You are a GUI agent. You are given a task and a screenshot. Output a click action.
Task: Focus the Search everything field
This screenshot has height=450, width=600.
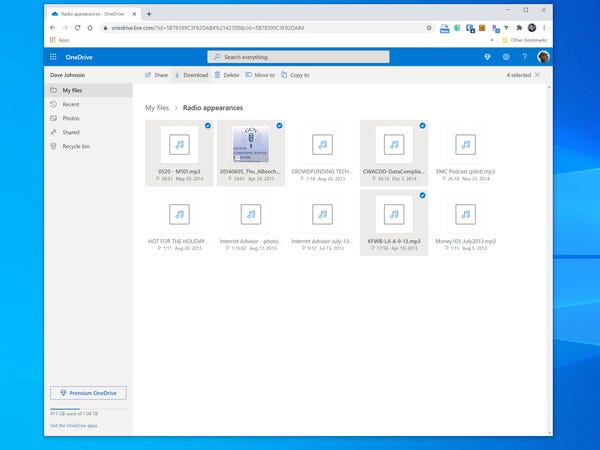coord(298,57)
